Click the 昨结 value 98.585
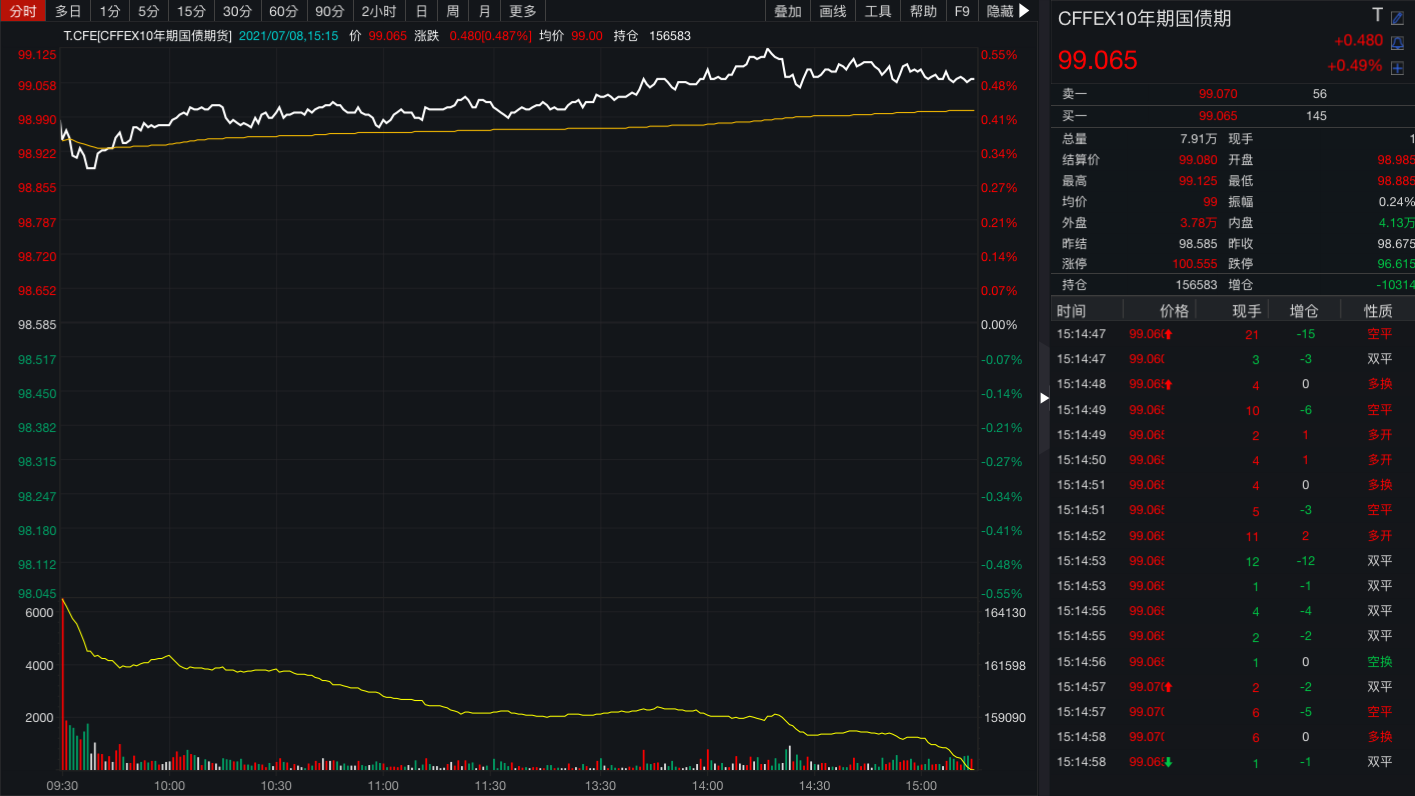The image size is (1415, 796). pos(1198,244)
